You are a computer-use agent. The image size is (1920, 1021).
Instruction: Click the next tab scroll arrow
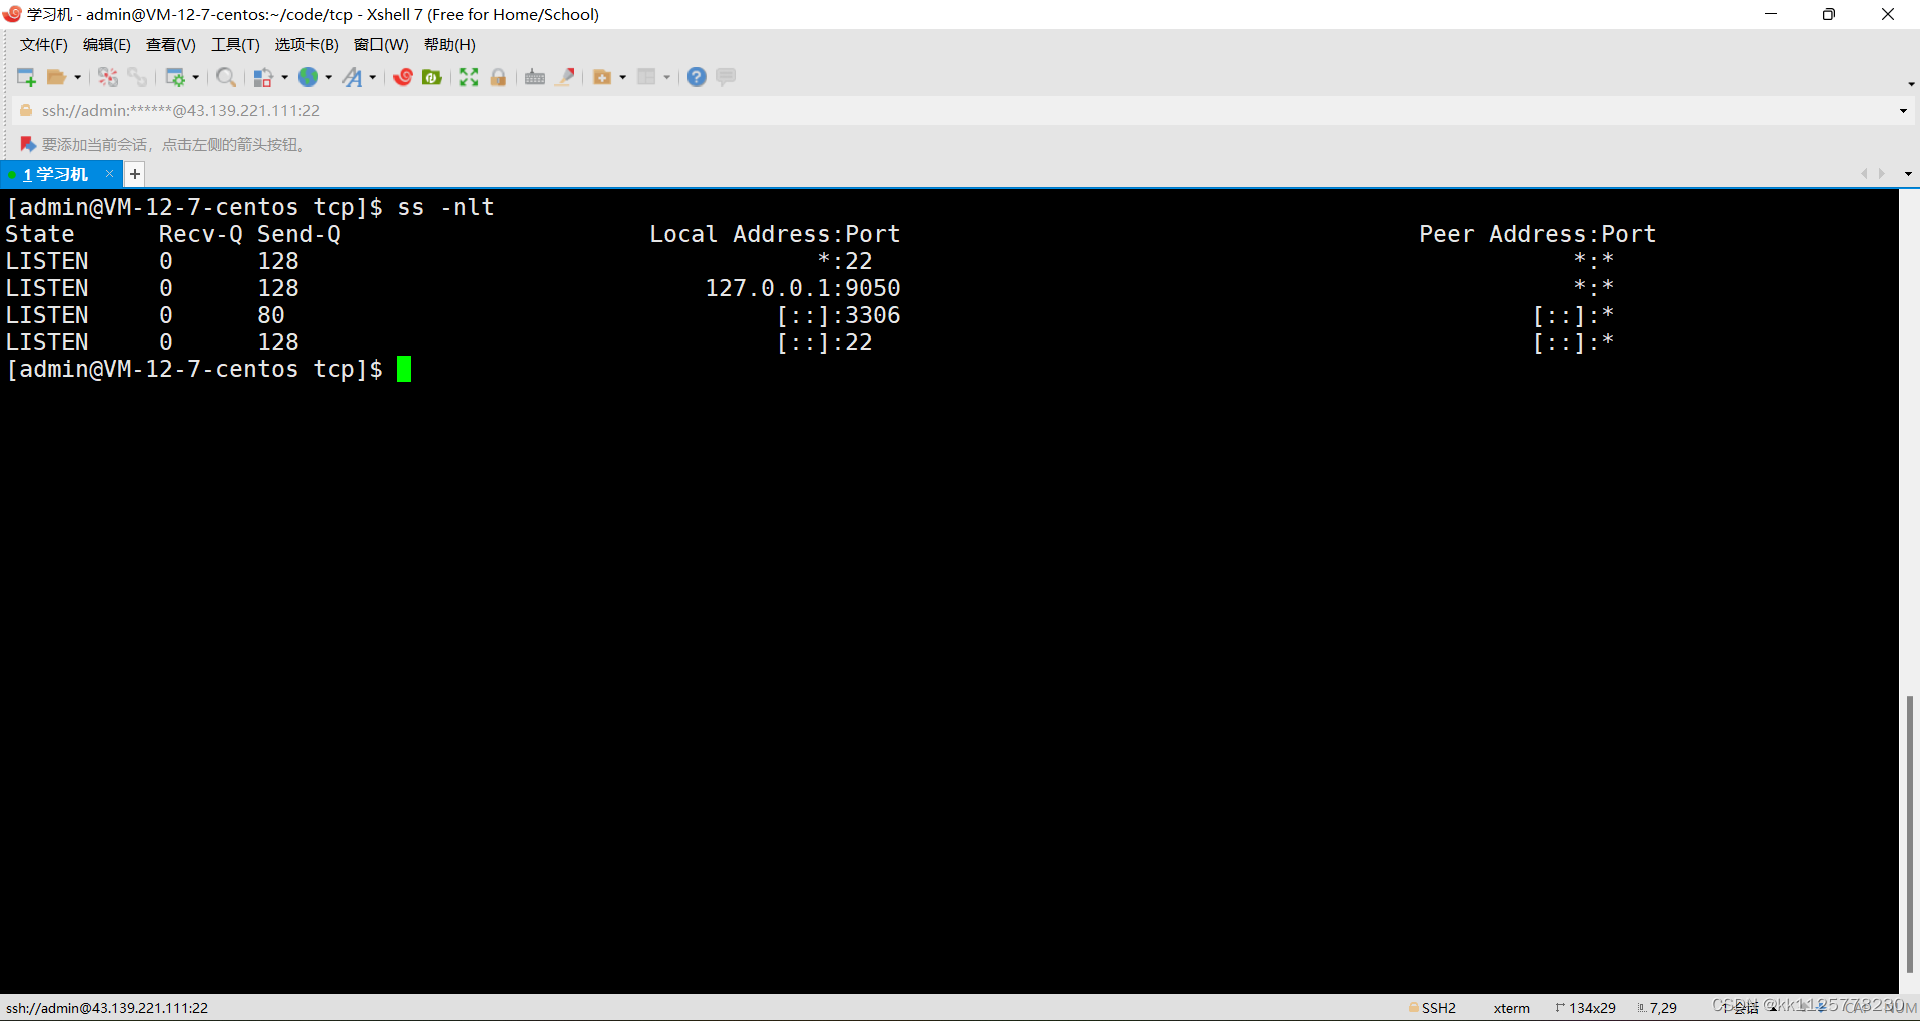pyautogui.click(x=1882, y=174)
